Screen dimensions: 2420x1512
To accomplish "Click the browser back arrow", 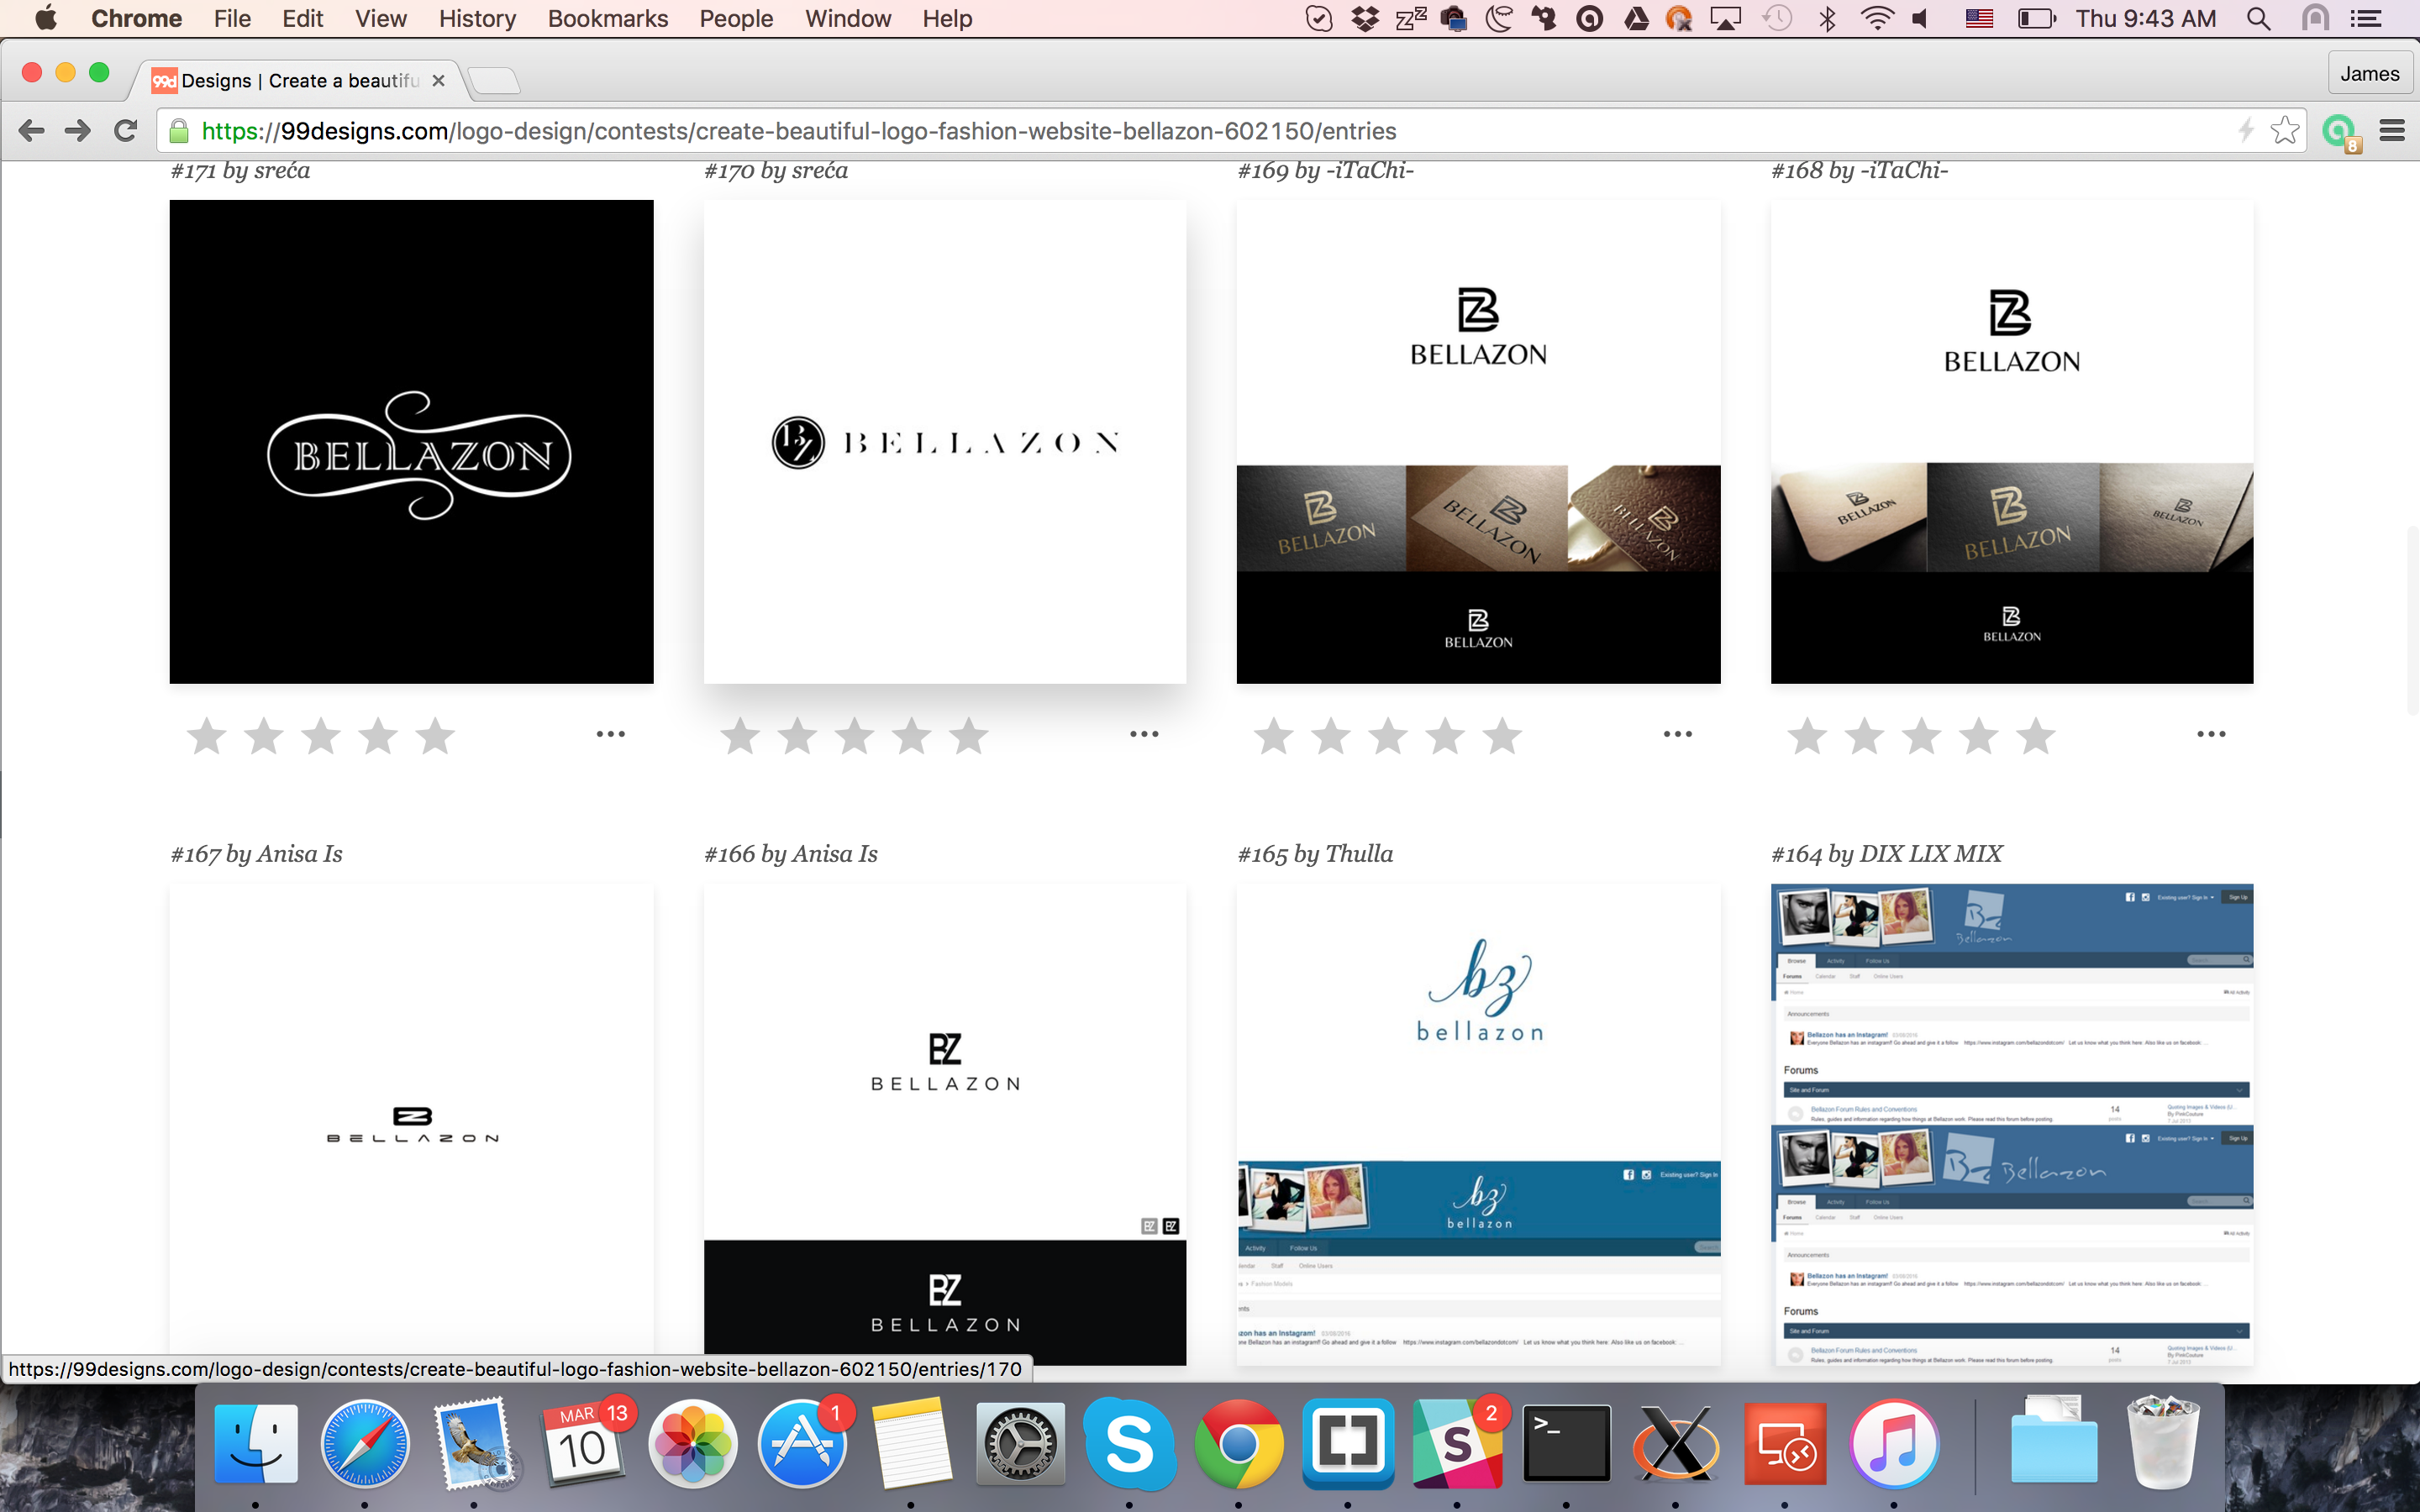I will tap(32, 131).
